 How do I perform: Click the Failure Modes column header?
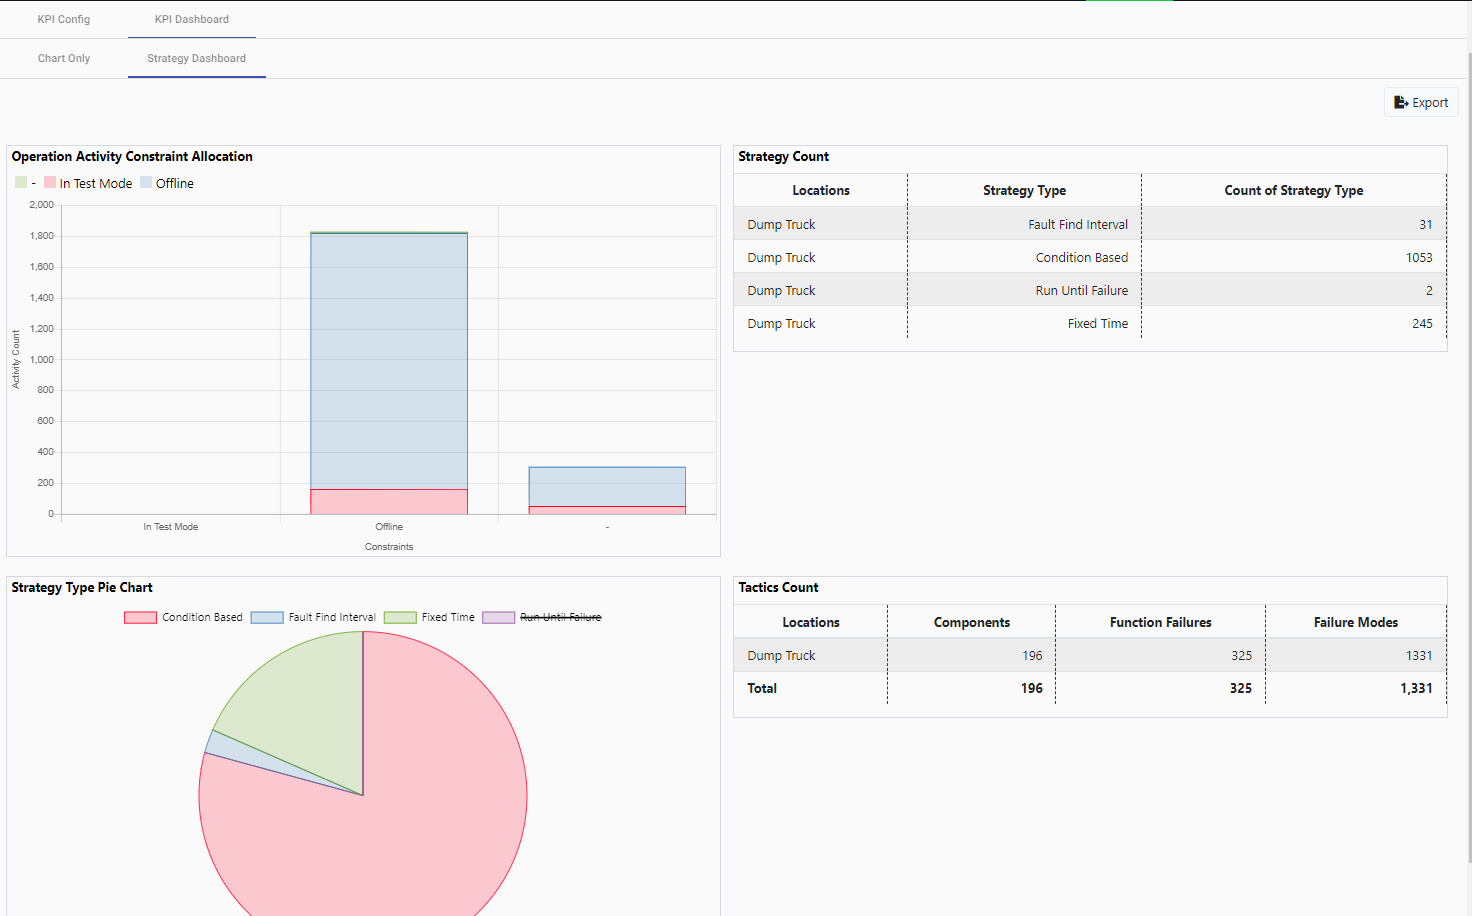[x=1355, y=622]
